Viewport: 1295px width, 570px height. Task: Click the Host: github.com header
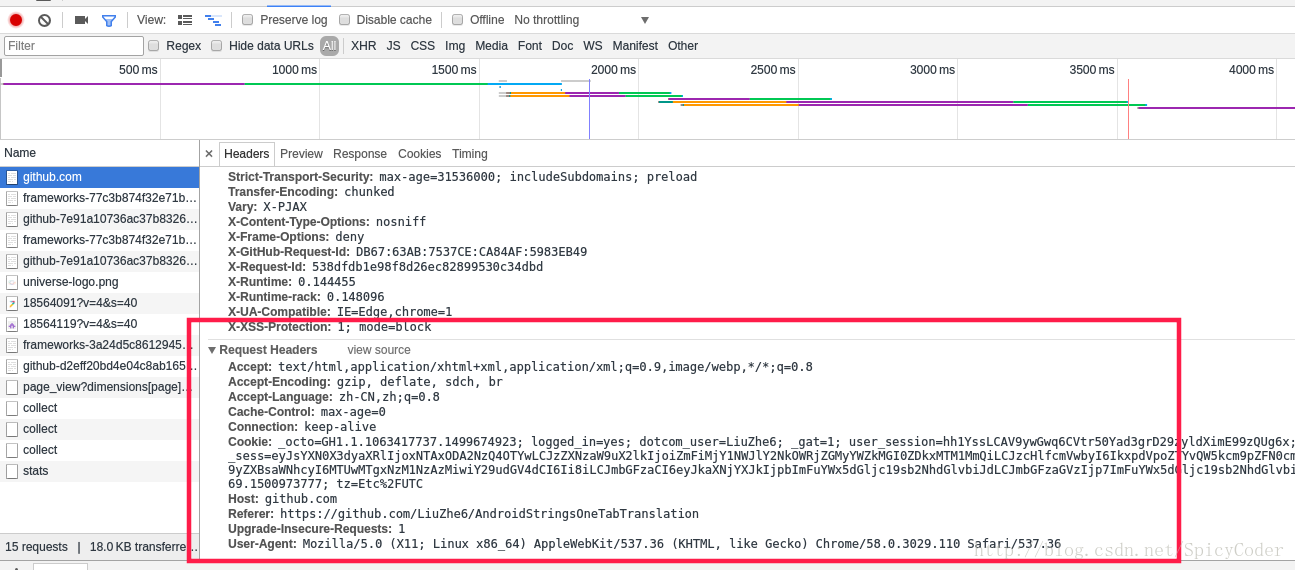click(282, 499)
